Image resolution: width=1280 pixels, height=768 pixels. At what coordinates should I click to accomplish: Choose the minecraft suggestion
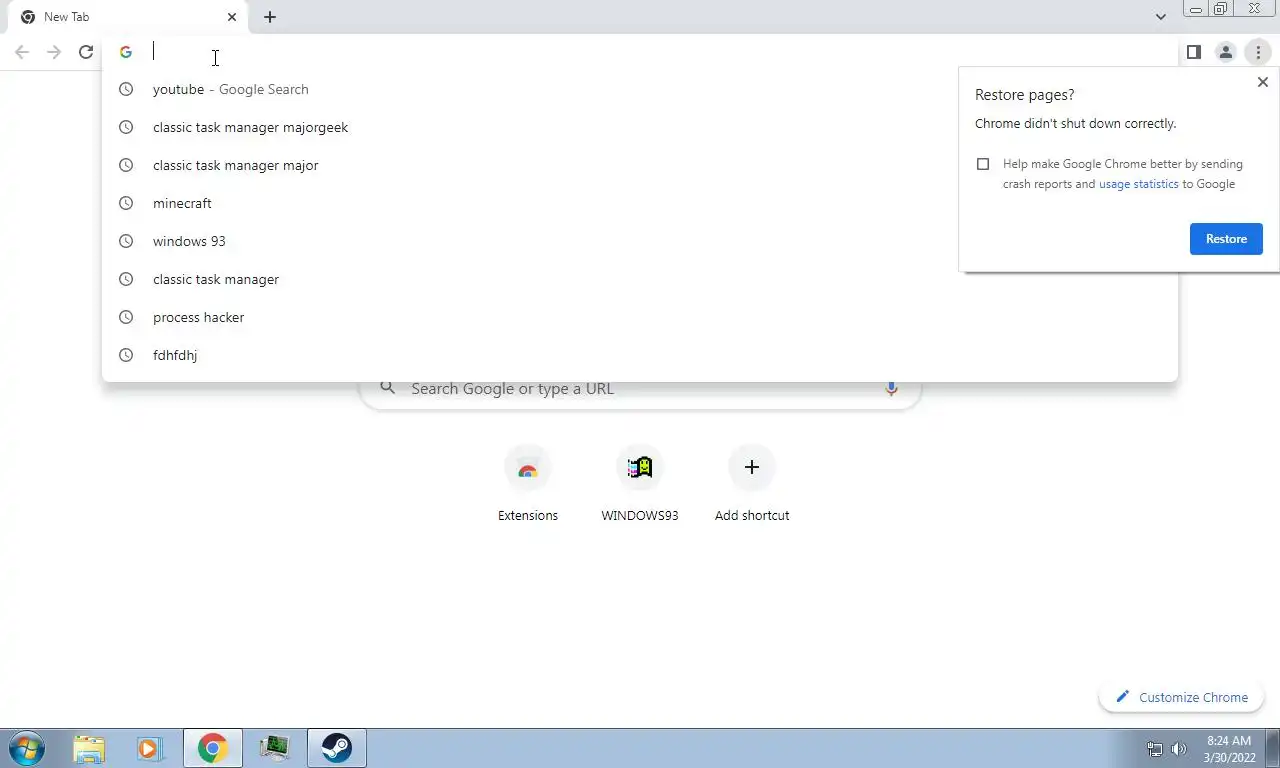[640, 203]
